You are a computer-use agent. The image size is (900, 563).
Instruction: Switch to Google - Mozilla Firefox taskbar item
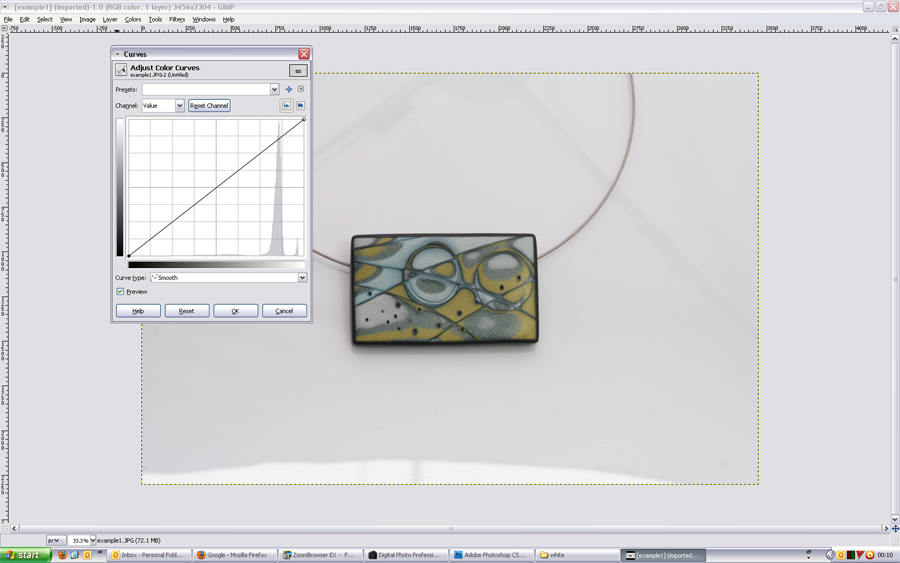(x=234, y=555)
